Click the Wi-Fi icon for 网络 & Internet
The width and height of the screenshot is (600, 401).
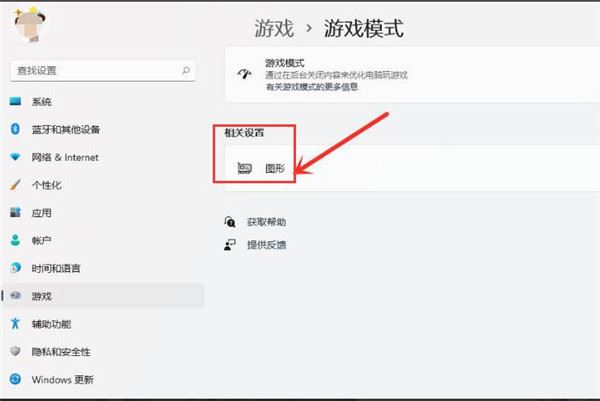pyautogui.click(x=15, y=158)
